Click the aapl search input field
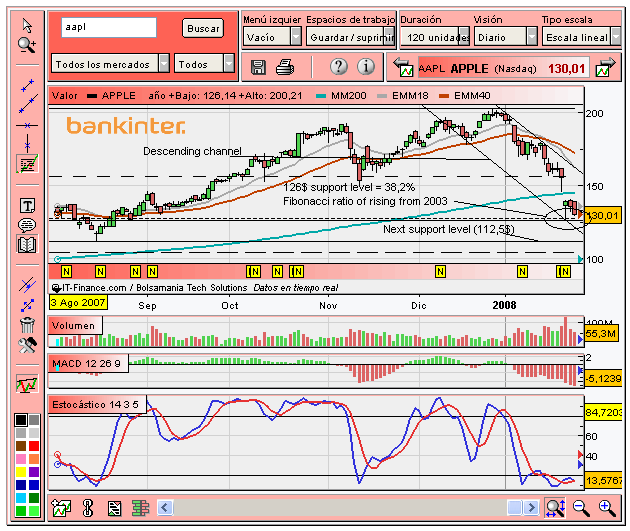Screen dimensions: 630x531 tap(109, 27)
